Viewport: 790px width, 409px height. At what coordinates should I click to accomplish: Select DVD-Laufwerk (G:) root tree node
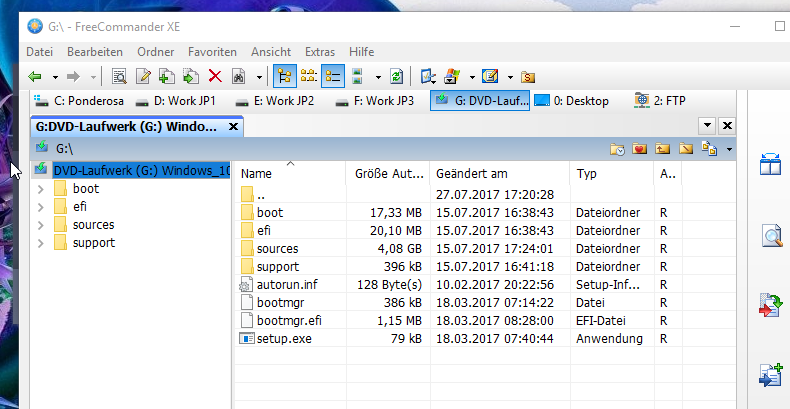click(x=141, y=171)
